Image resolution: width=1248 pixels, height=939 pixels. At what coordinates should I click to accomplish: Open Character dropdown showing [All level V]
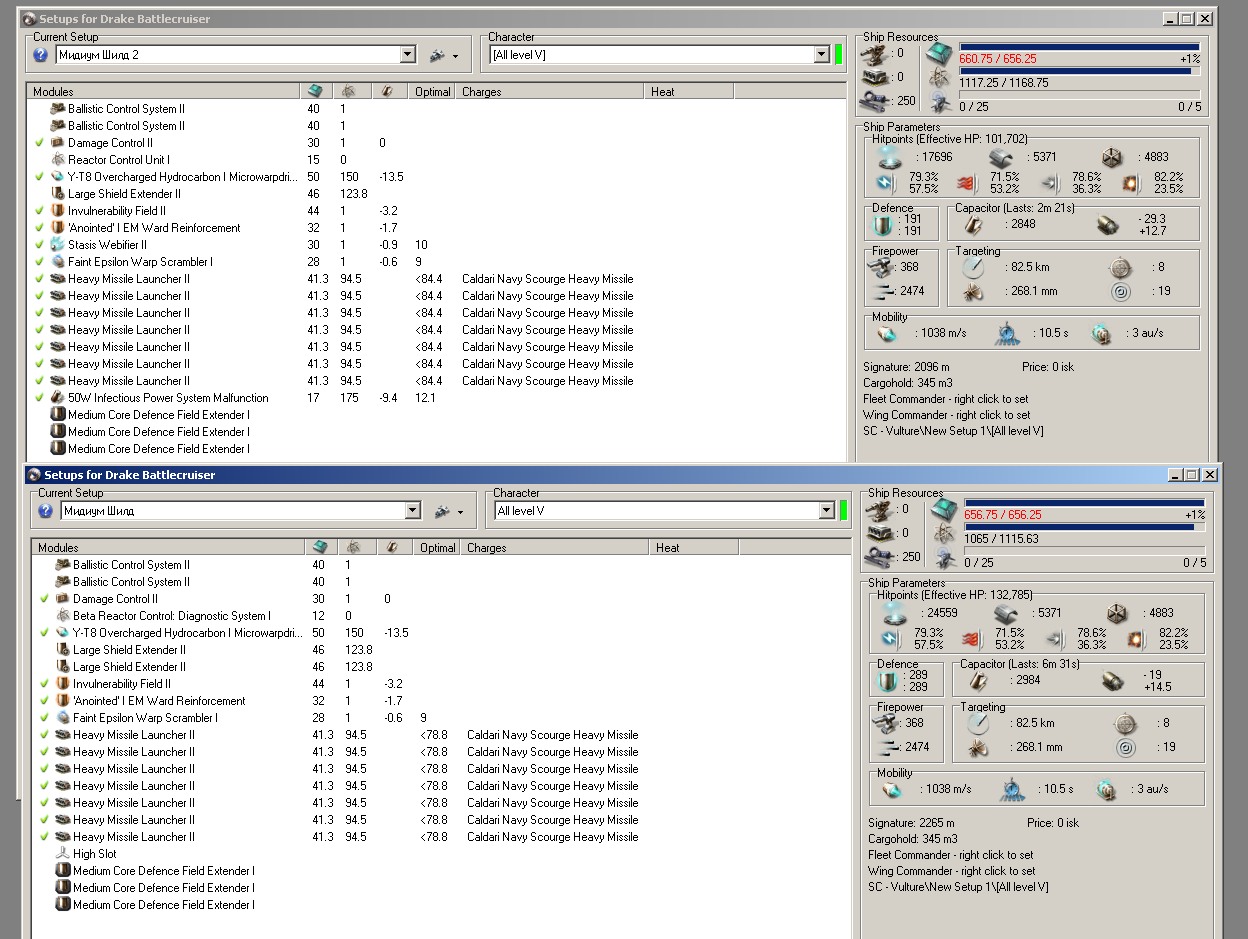[822, 55]
